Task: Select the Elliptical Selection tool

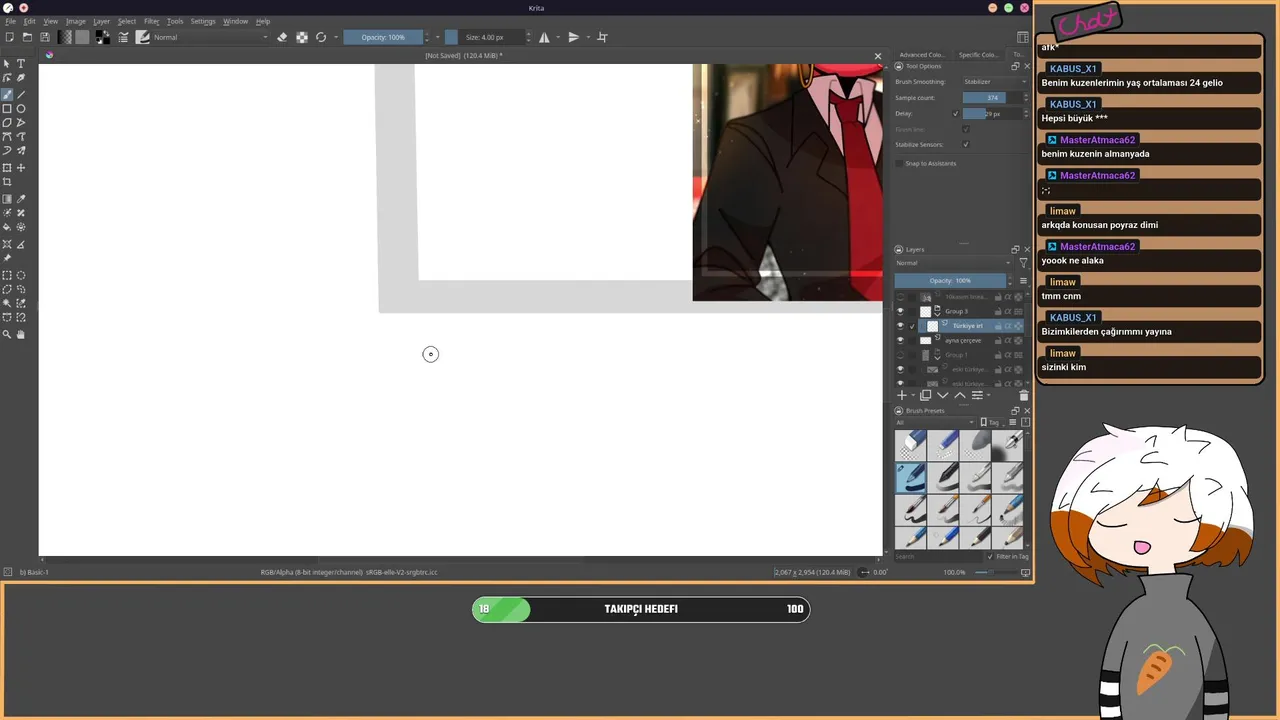Action: tap(21, 275)
